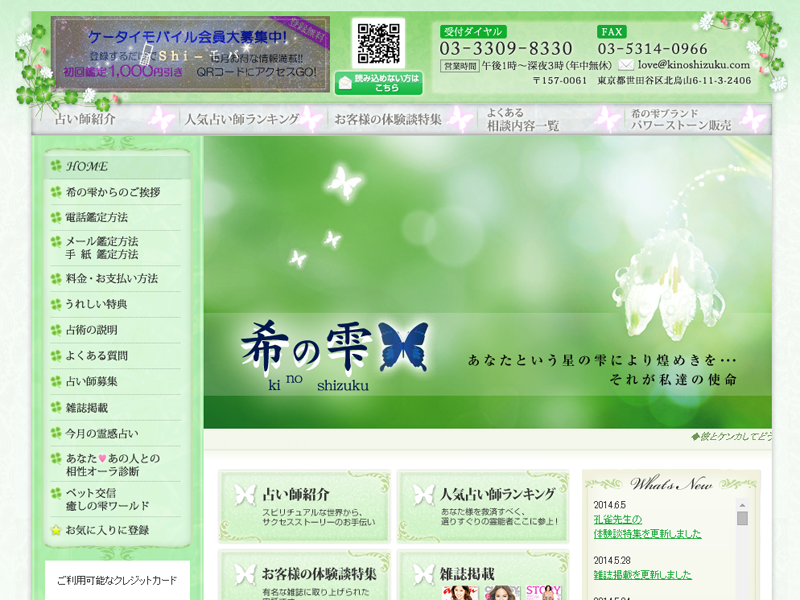Click the clover icon beside よくある質問
Viewport: 800px width, 600px height.
[56, 356]
